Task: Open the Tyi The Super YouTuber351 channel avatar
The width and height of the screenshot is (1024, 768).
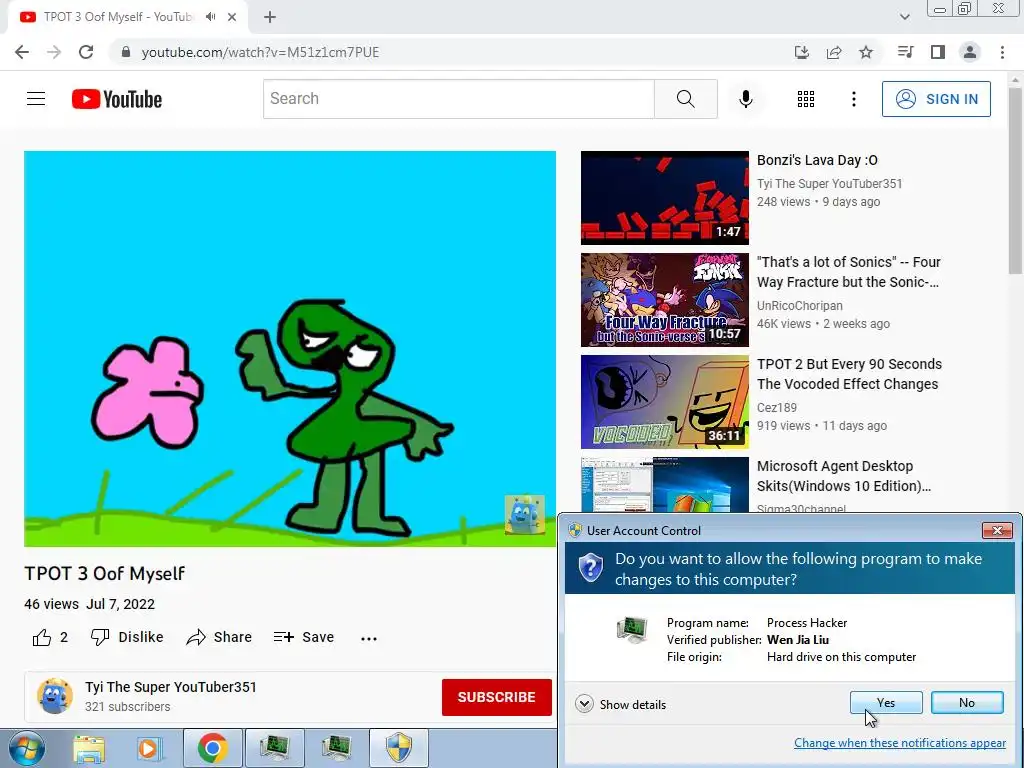Action: pyautogui.click(x=55, y=696)
